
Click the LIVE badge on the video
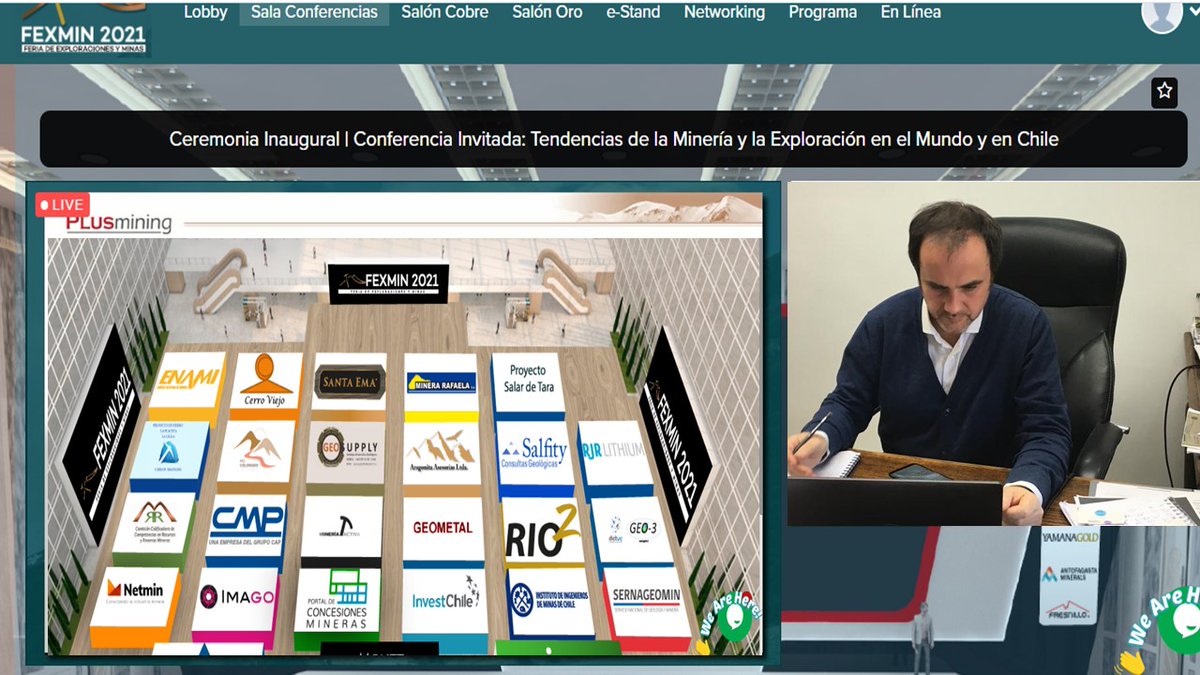tap(62, 205)
